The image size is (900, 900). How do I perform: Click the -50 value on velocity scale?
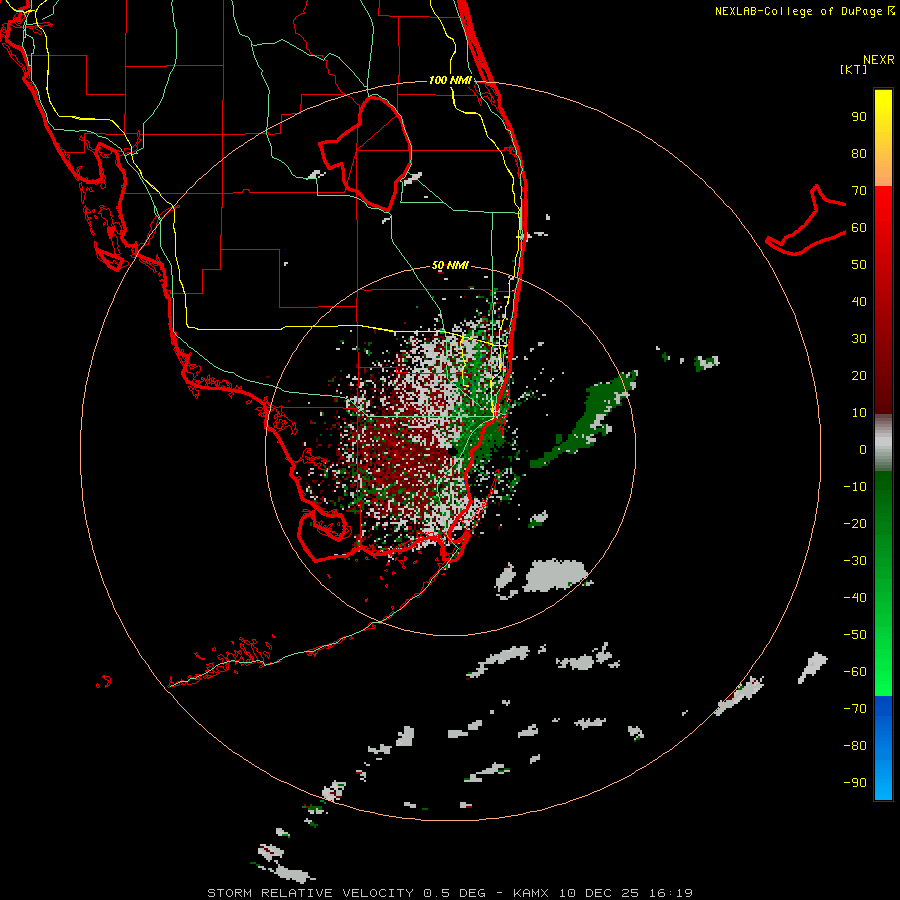coord(855,635)
